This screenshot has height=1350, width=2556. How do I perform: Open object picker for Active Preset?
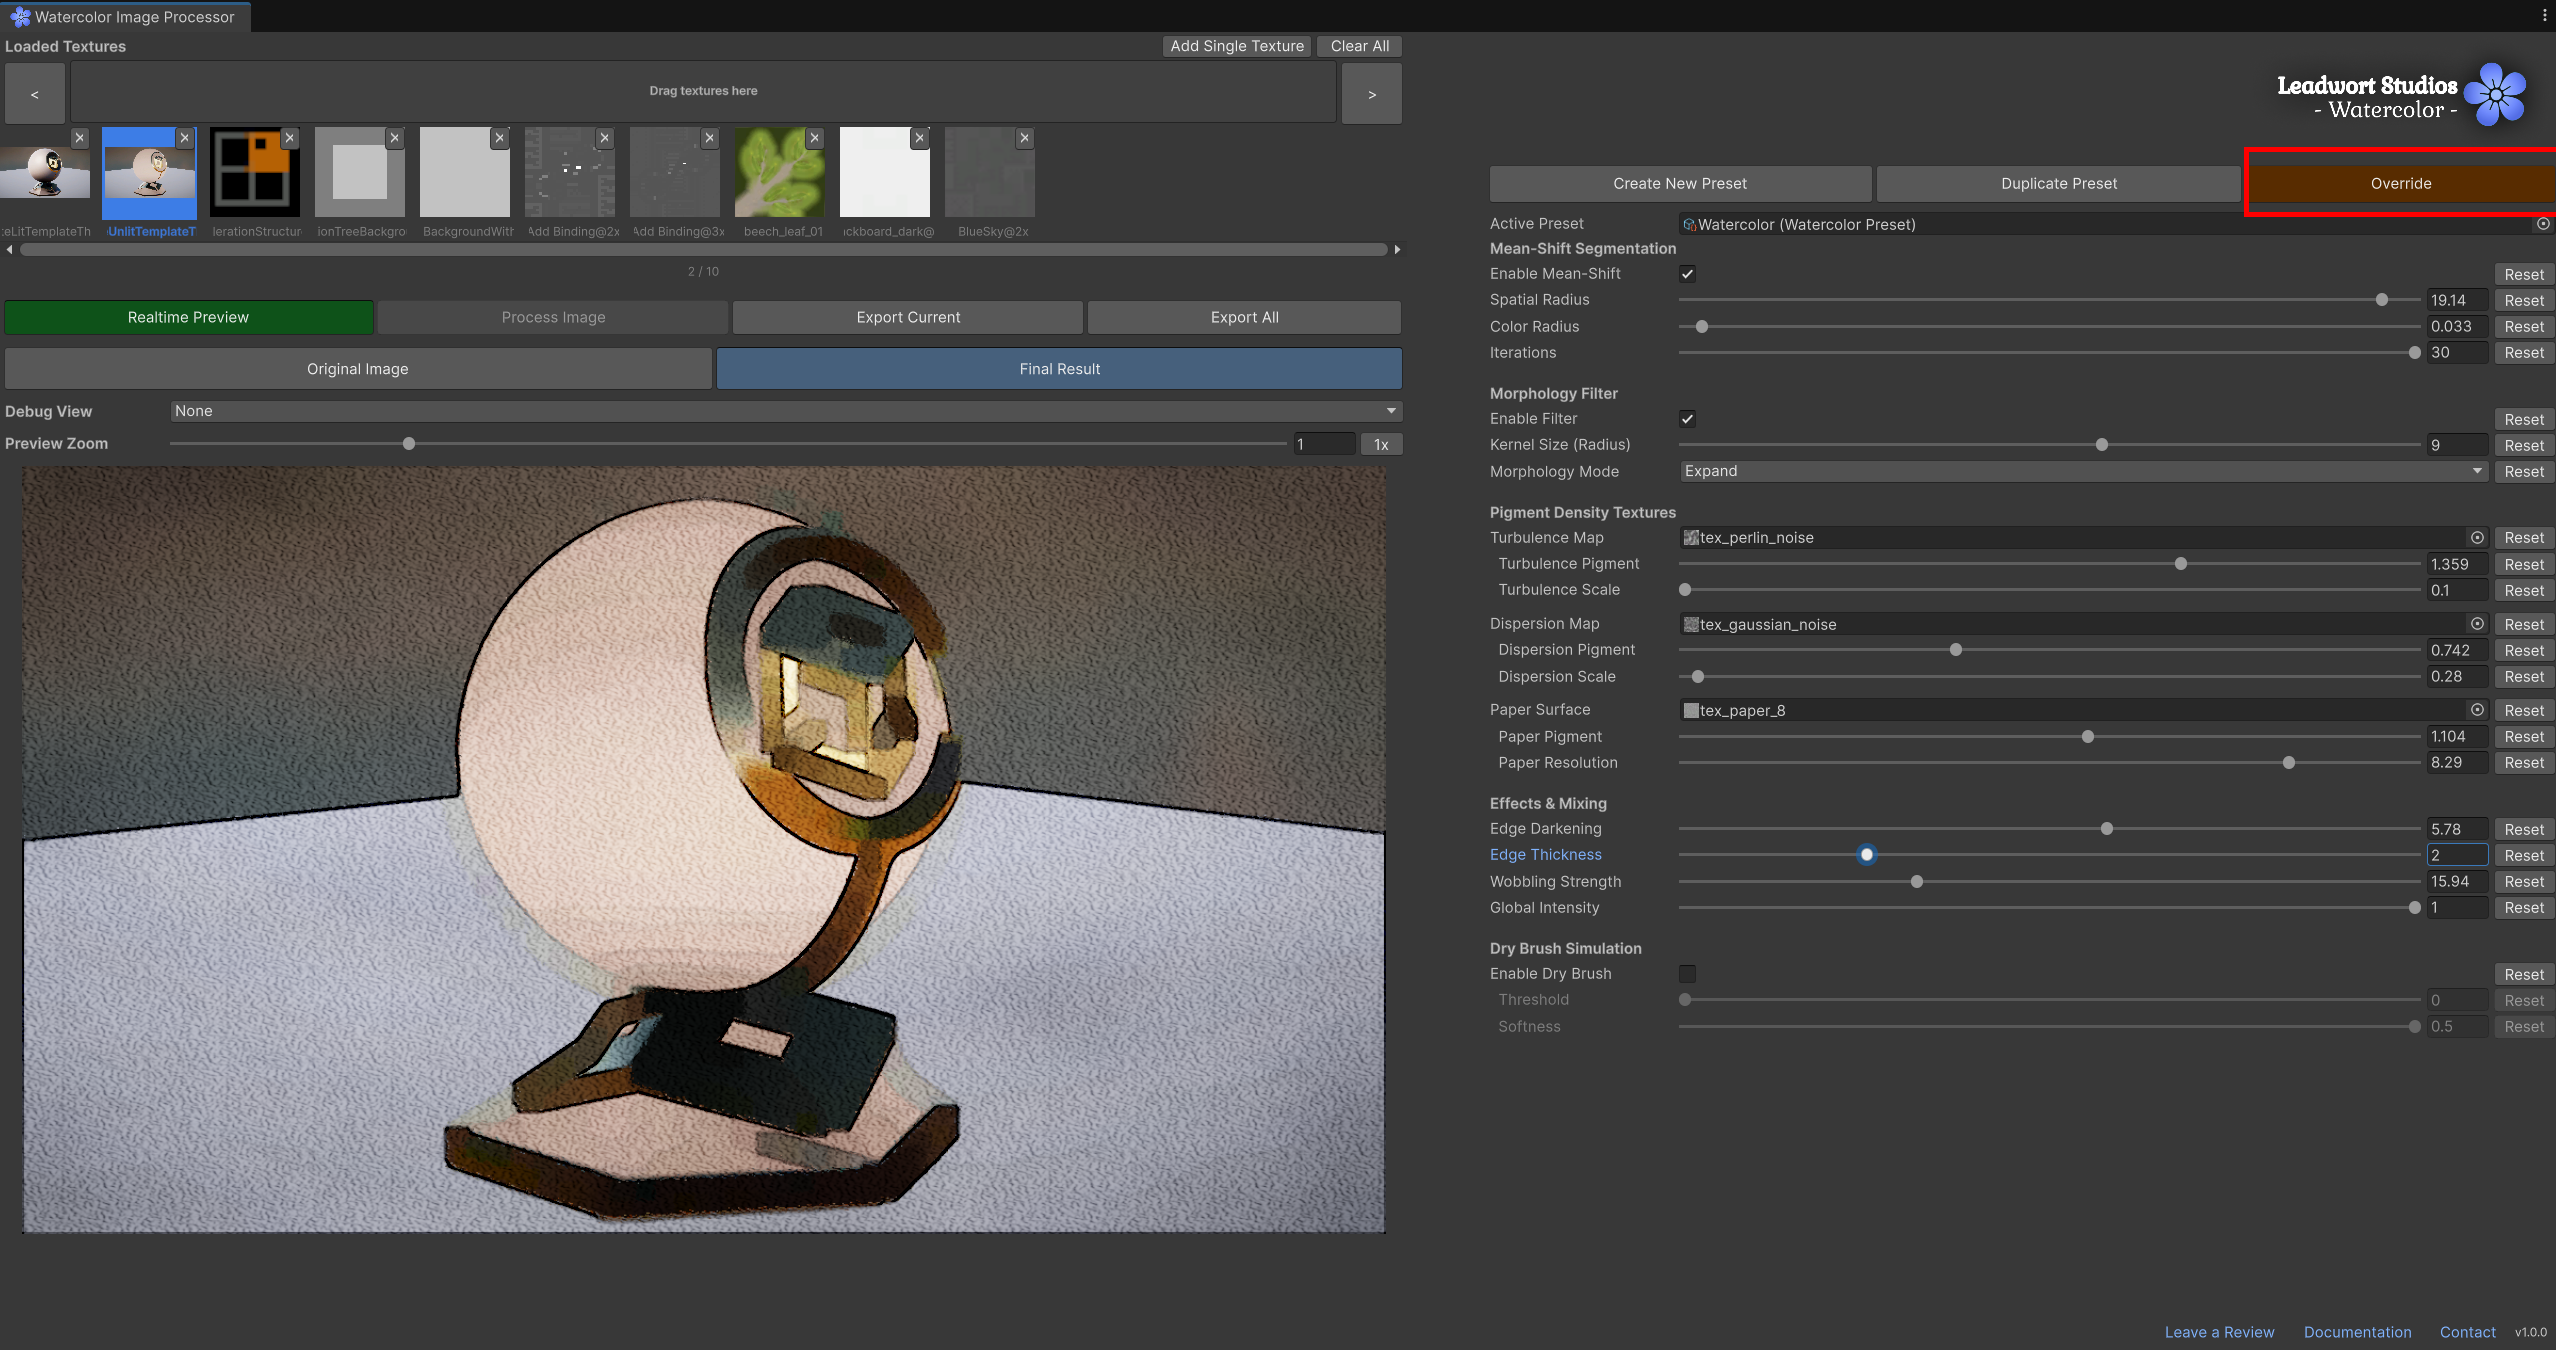pyautogui.click(x=2543, y=224)
